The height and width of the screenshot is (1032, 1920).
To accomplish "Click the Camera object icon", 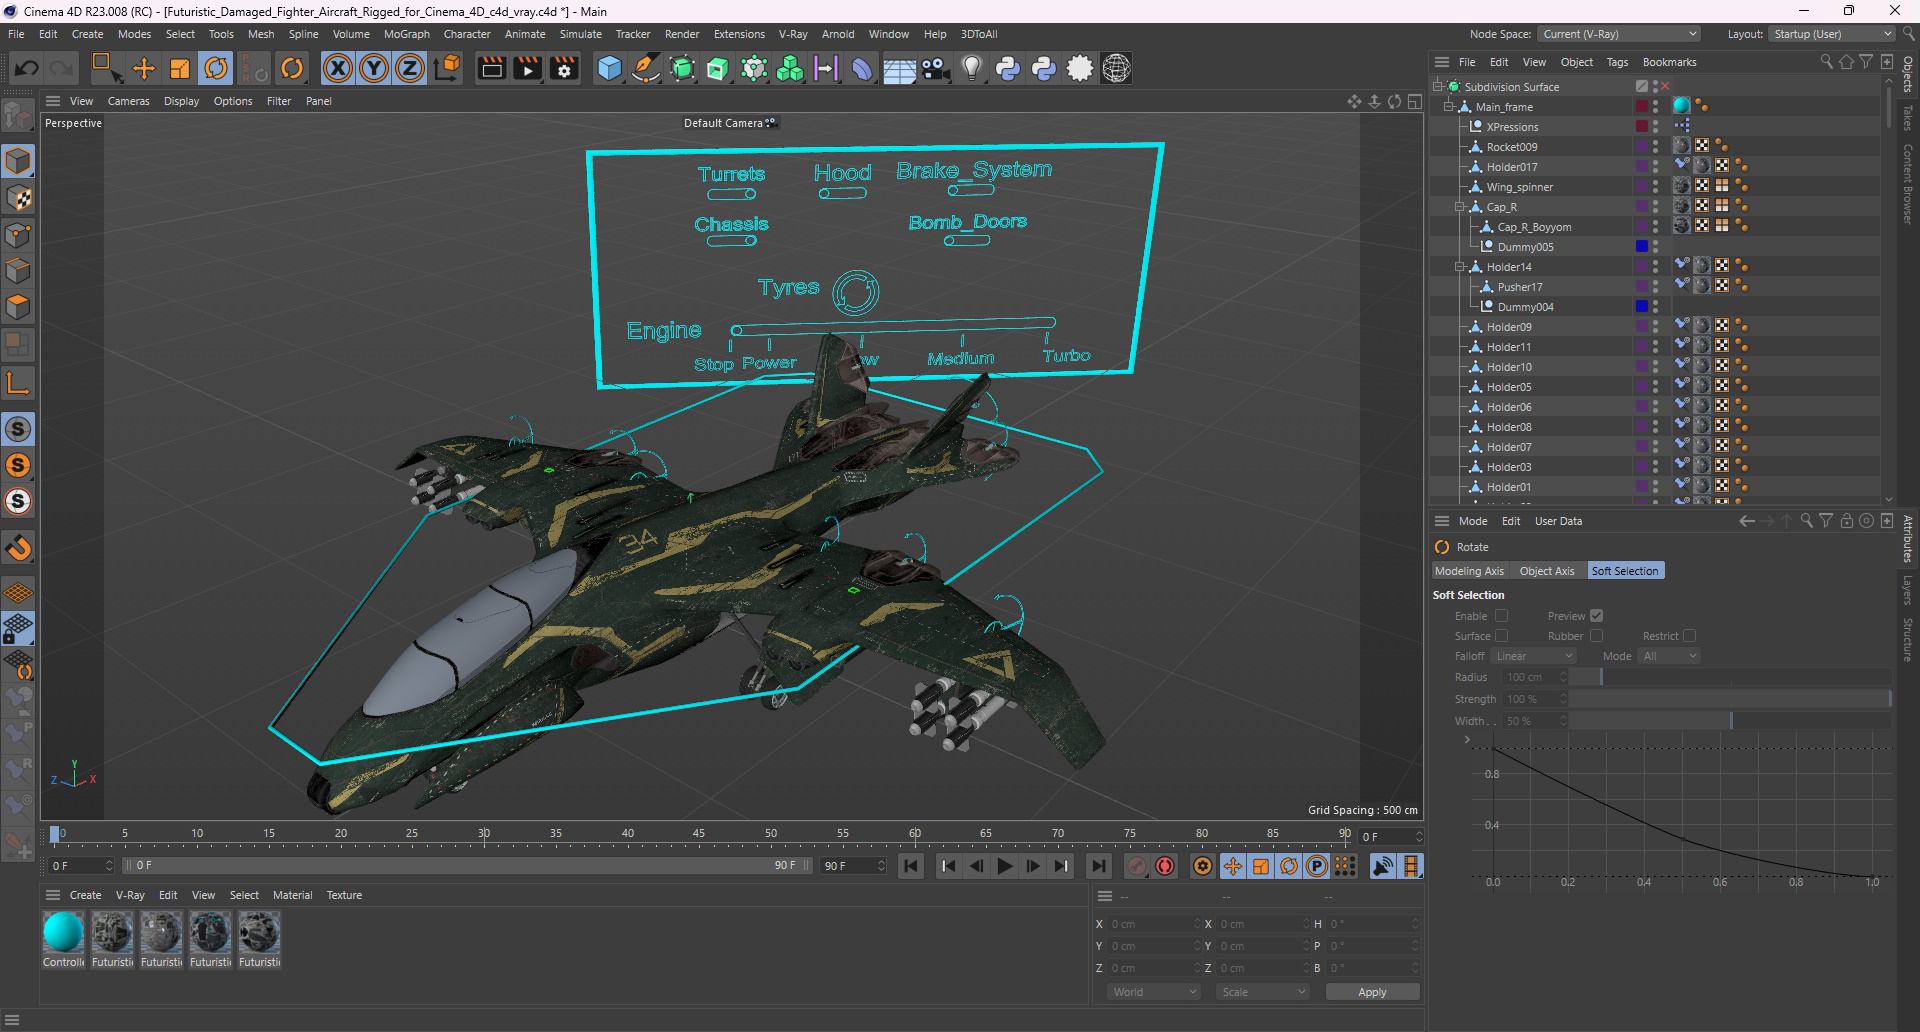I will click(x=935, y=68).
